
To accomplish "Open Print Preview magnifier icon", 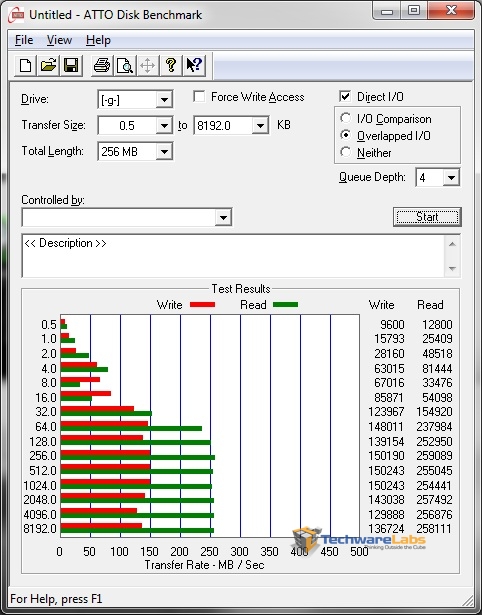I will (x=125, y=65).
